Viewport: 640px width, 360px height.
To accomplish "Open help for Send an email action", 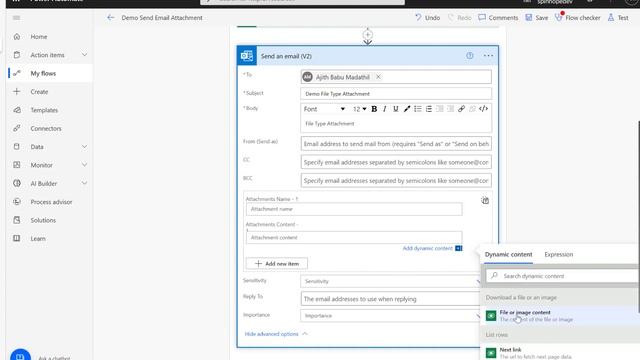I will coord(470,56).
